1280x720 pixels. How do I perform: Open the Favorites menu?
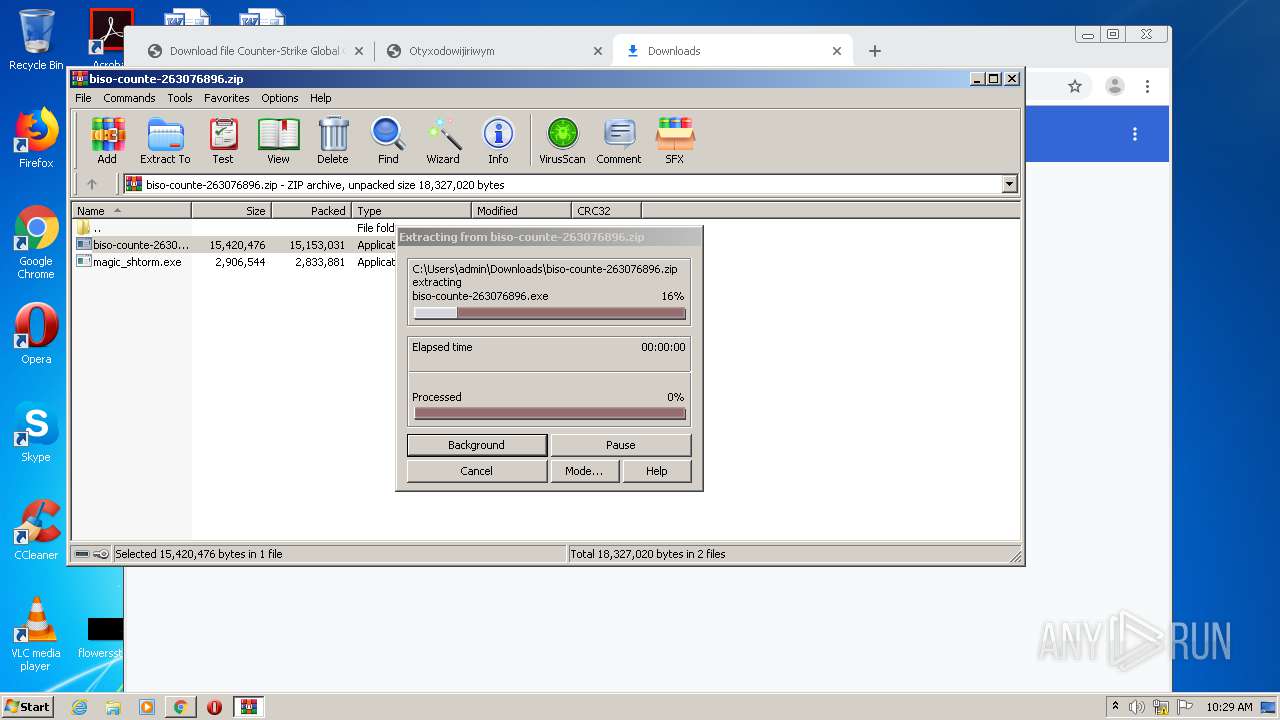[227, 98]
